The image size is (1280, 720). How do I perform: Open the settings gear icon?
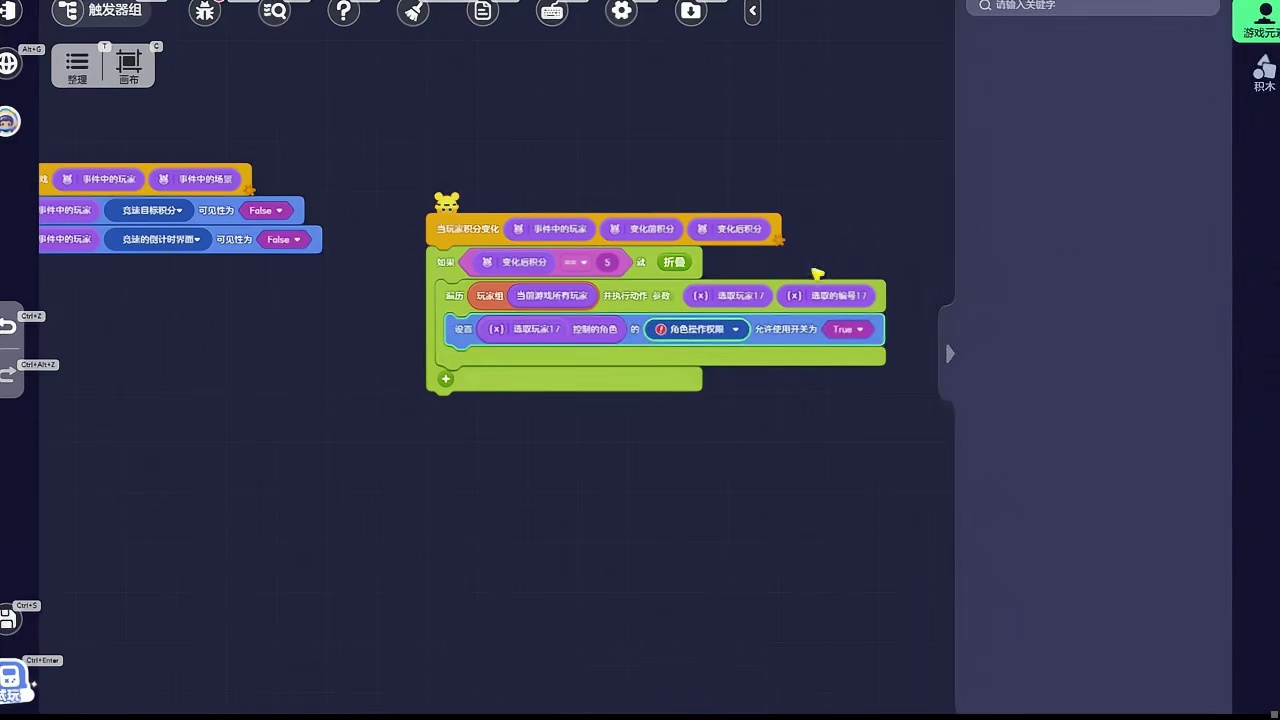[x=621, y=11]
